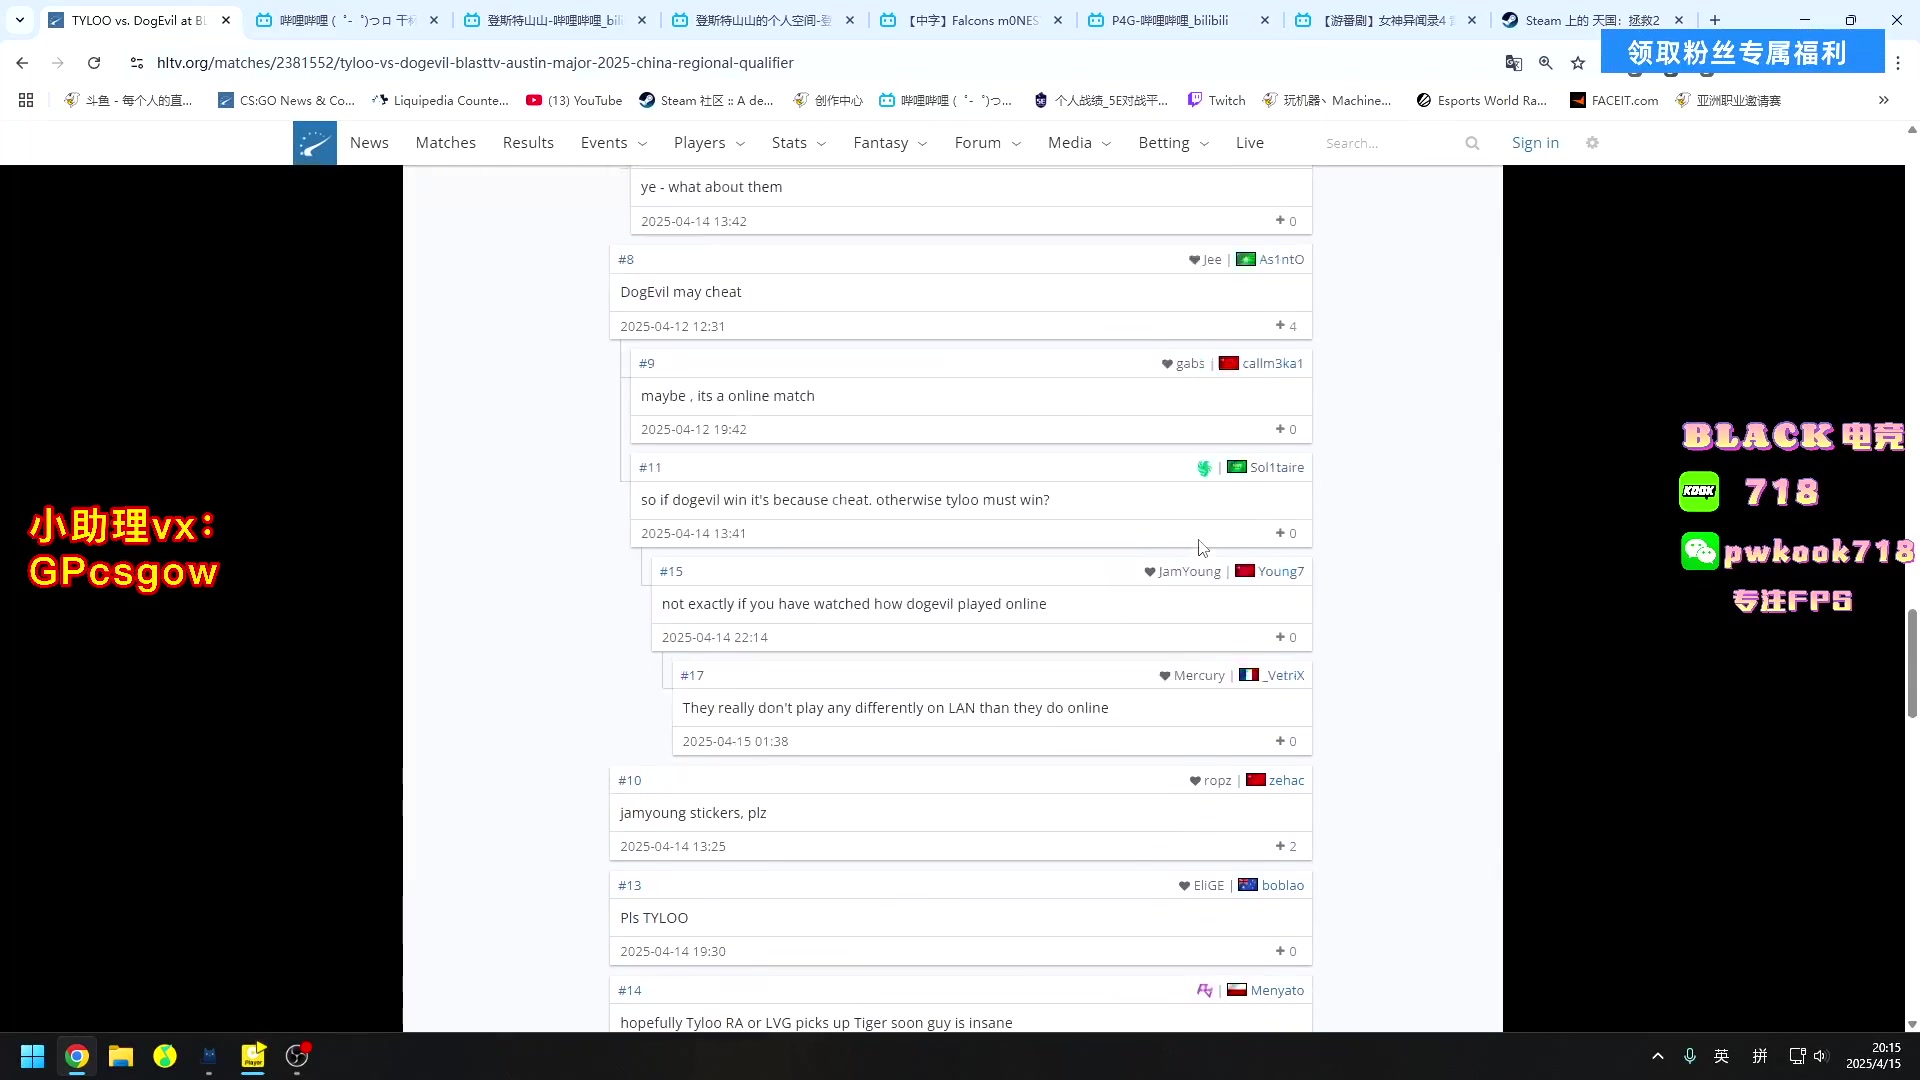
Task: Switch to the Steam store tab
Action: coord(1592,20)
